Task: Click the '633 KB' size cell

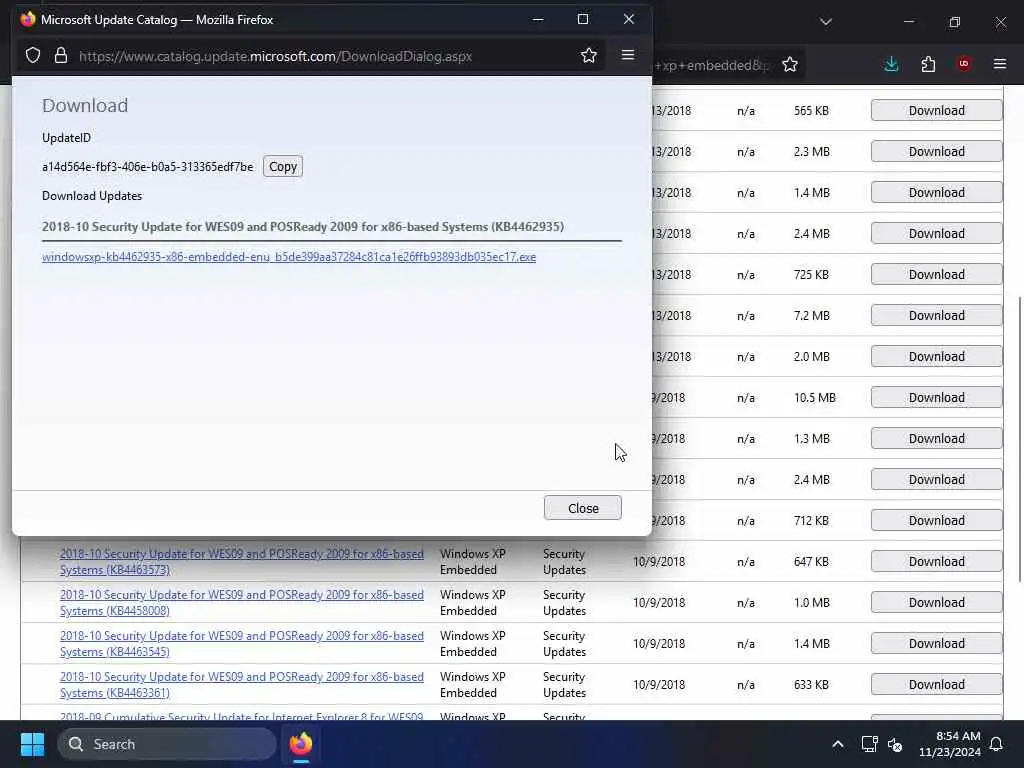Action: coord(811,684)
